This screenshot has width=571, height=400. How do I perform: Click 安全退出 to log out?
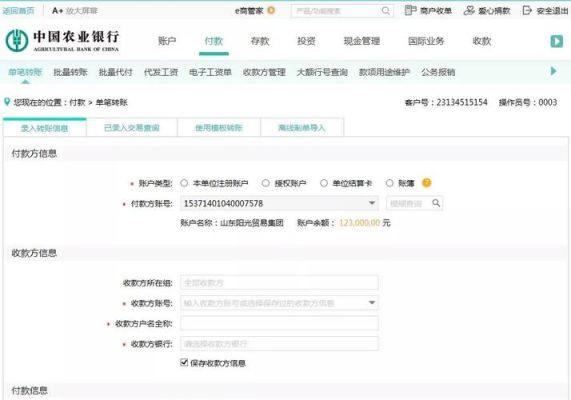click(545, 11)
